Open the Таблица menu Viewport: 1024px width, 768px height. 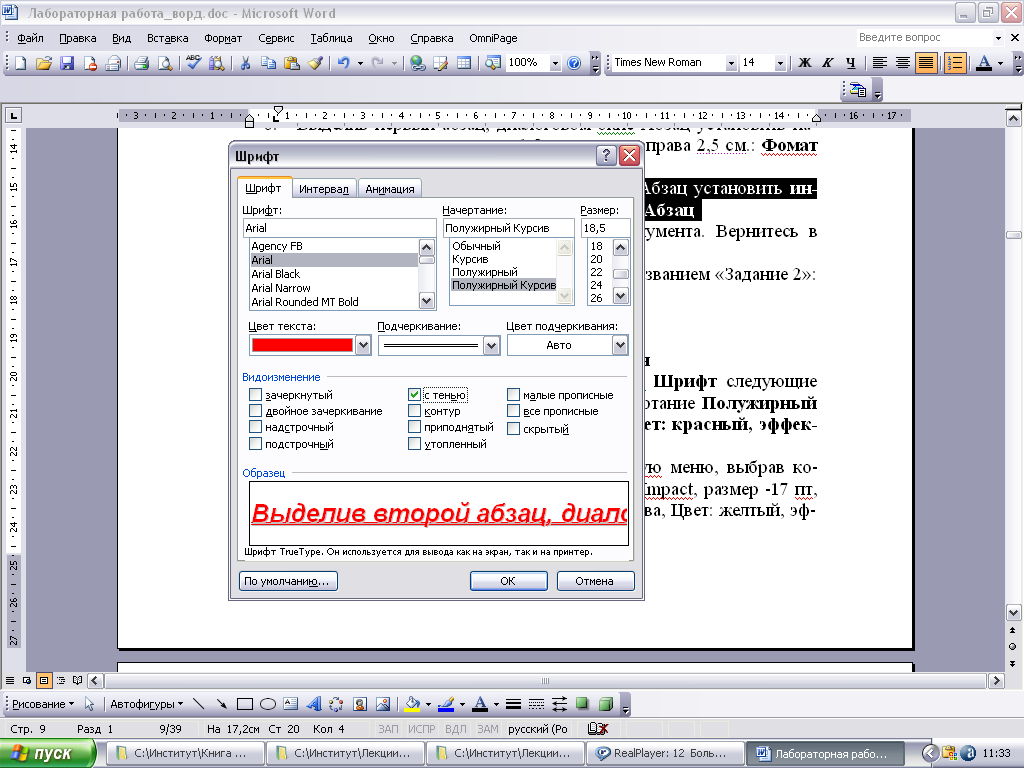tap(331, 38)
